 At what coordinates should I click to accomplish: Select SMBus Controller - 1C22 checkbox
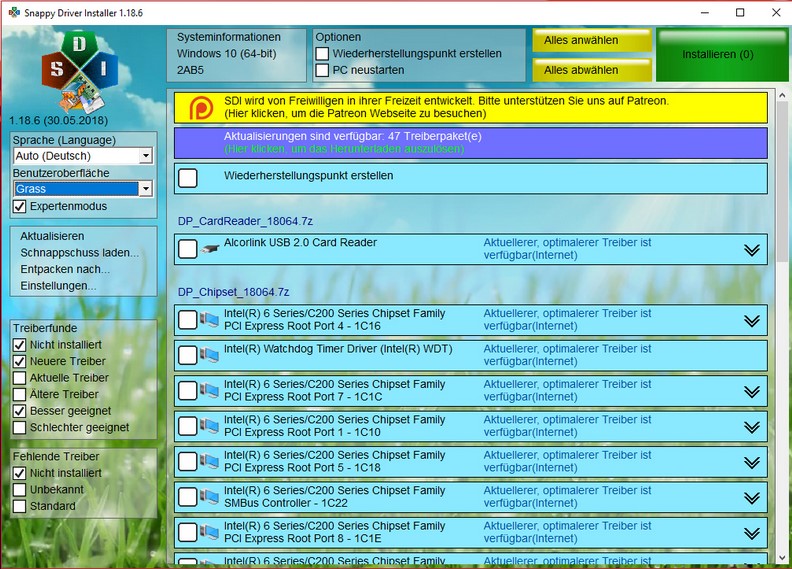pos(187,496)
